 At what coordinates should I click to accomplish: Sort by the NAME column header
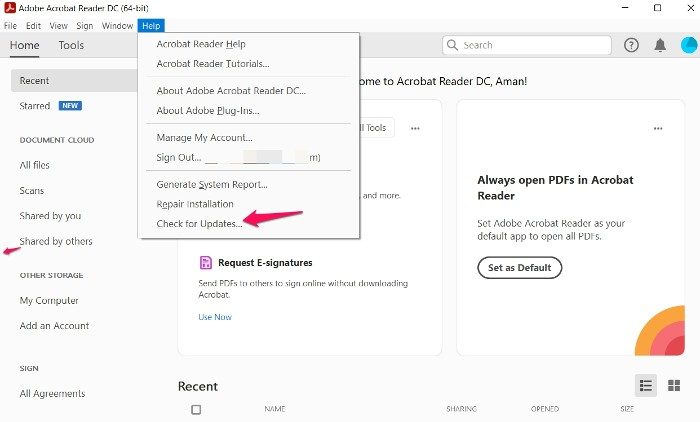point(275,409)
